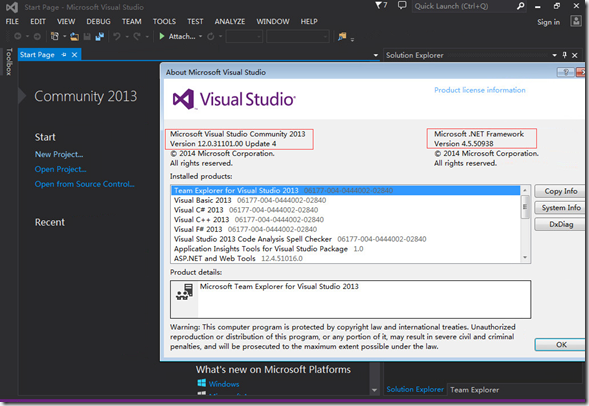
Task: Open the HELP menu
Action: (x=309, y=21)
